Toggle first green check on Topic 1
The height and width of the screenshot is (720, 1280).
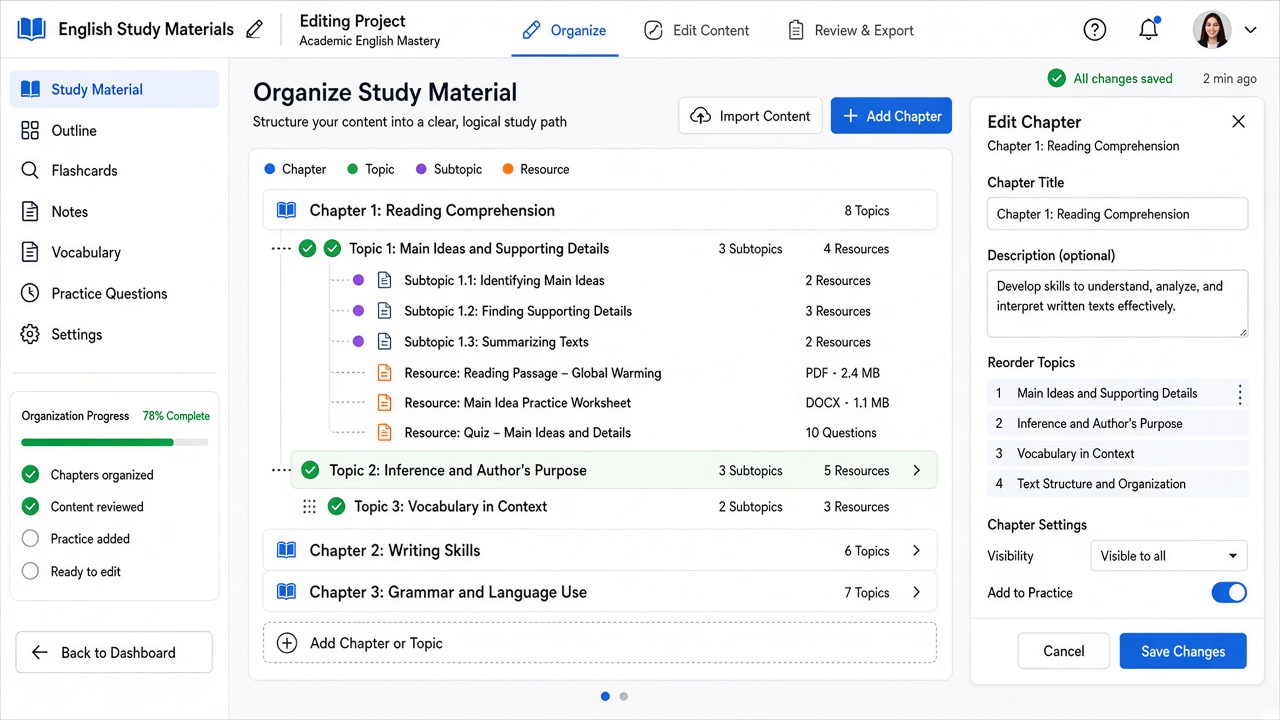tap(308, 248)
